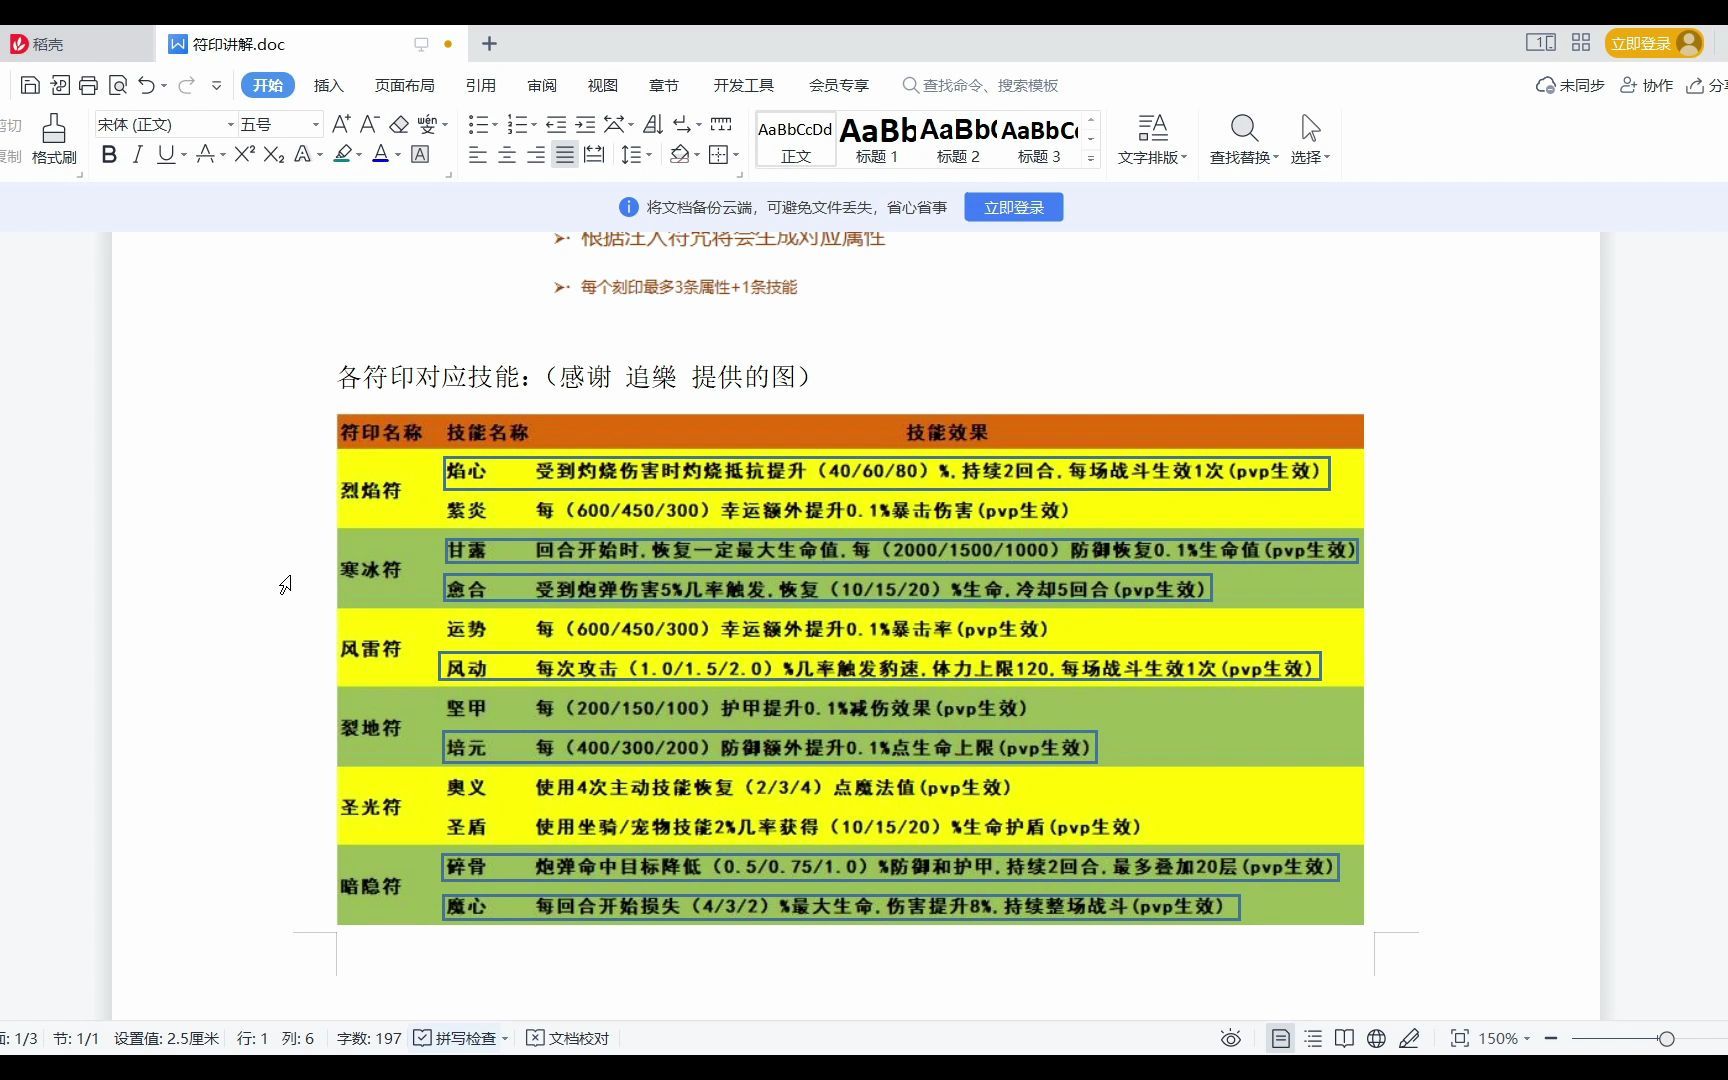1728x1080 pixels.
Task: Apply the green highlight color
Action: point(342,154)
